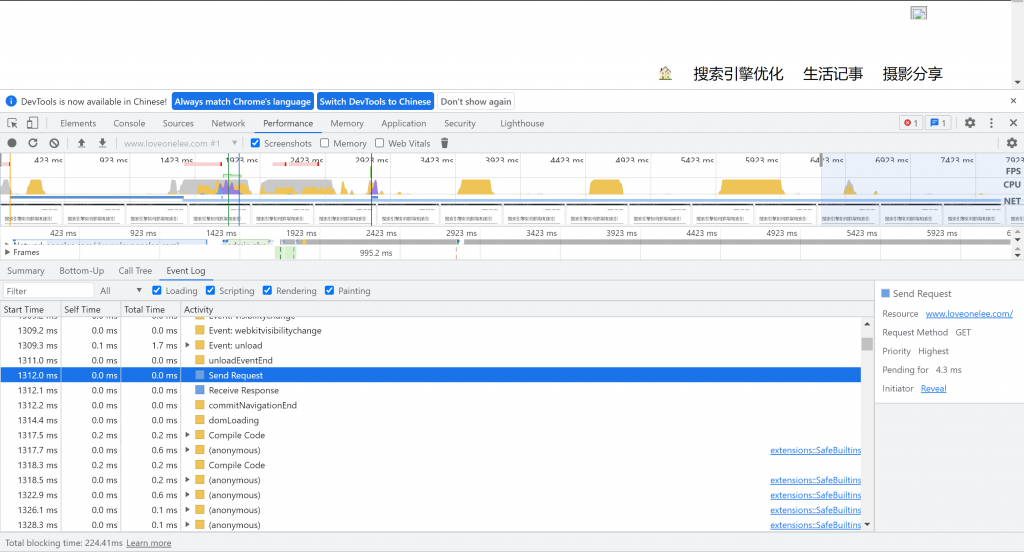The height and width of the screenshot is (552, 1024).
Task: Sort by the Total Time column header
Action: click(x=150, y=310)
